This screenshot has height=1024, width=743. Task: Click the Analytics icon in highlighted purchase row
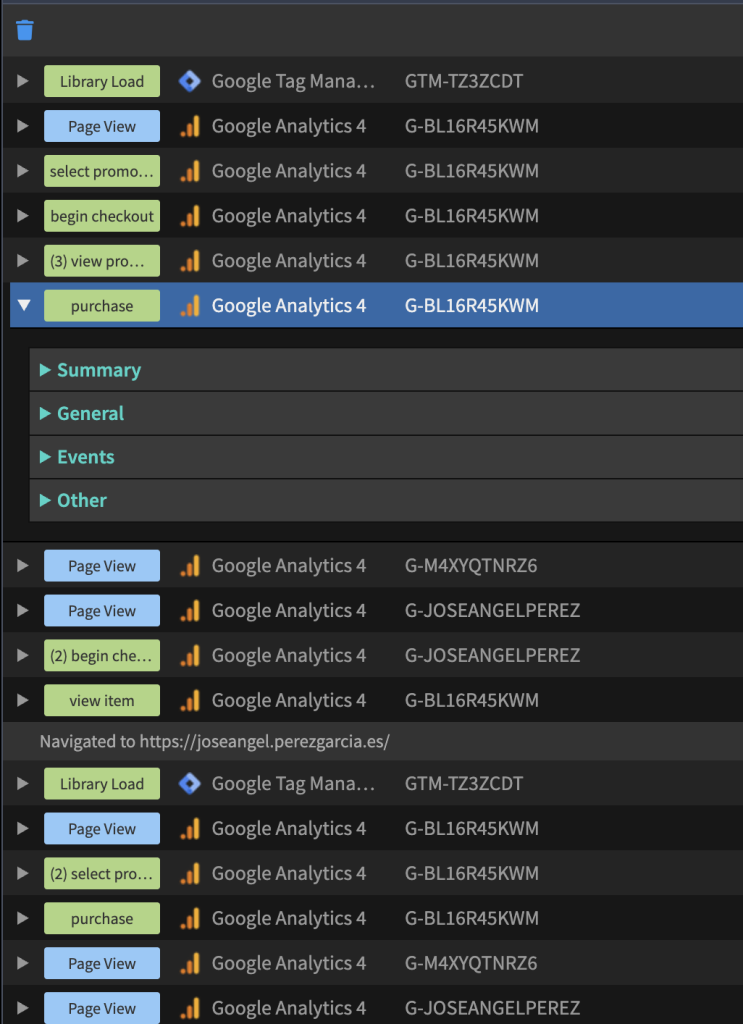pyautogui.click(x=190, y=306)
